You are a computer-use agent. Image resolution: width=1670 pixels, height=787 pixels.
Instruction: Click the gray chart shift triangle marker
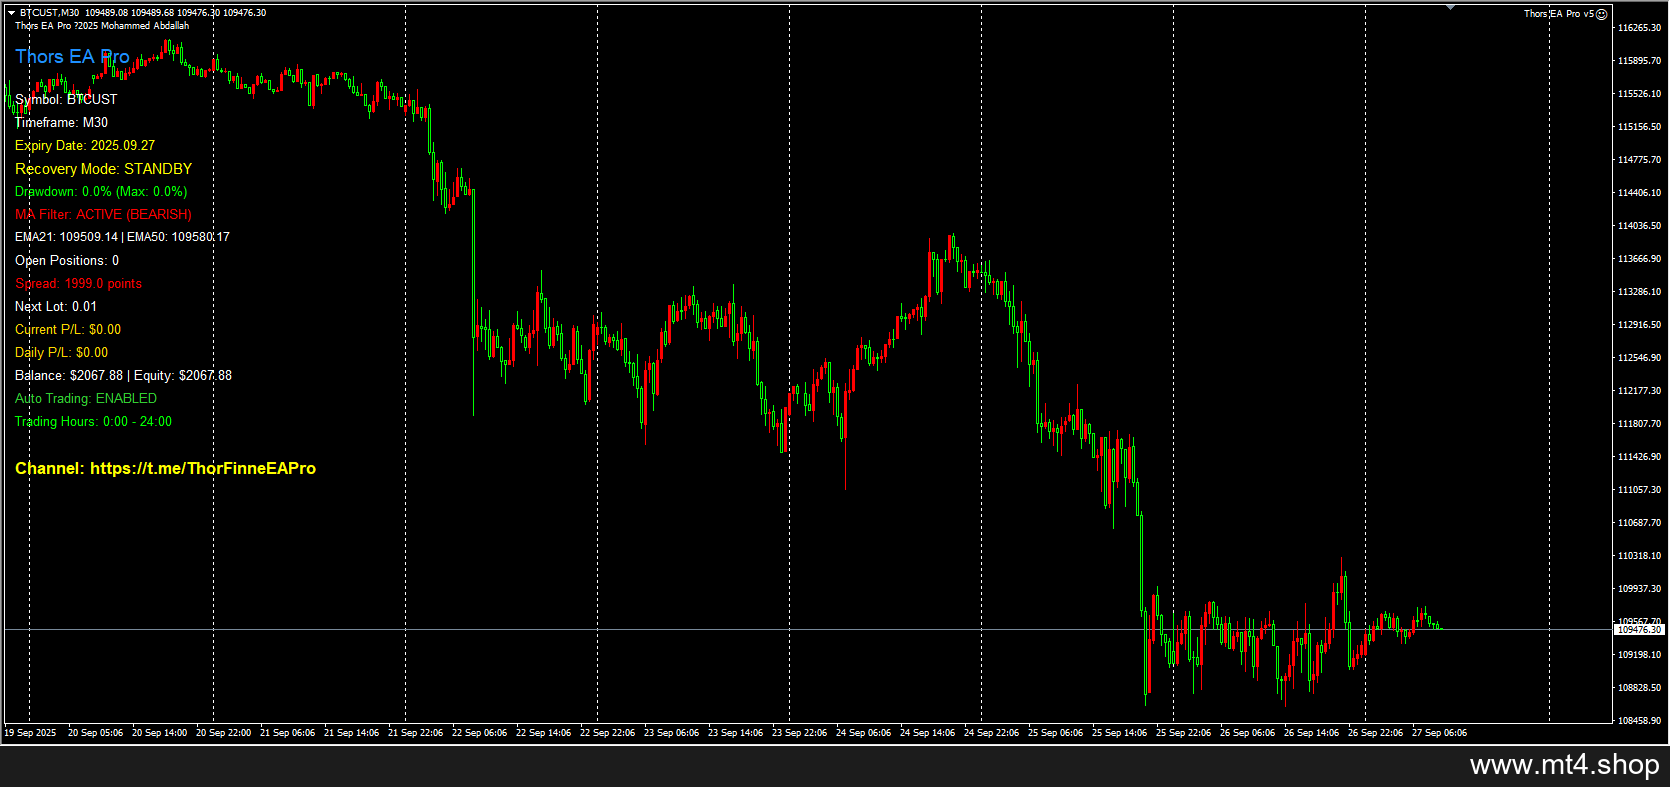coord(1451,8)
